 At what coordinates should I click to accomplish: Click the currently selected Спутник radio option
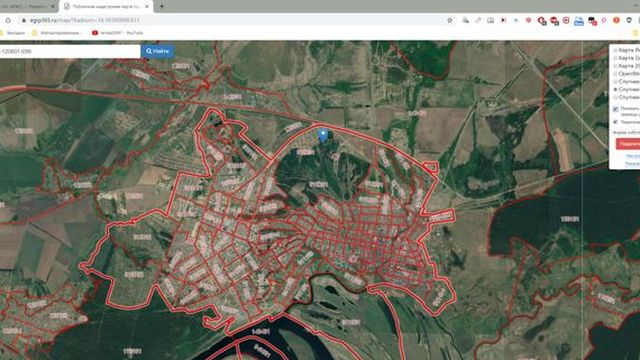click(616, 89)
